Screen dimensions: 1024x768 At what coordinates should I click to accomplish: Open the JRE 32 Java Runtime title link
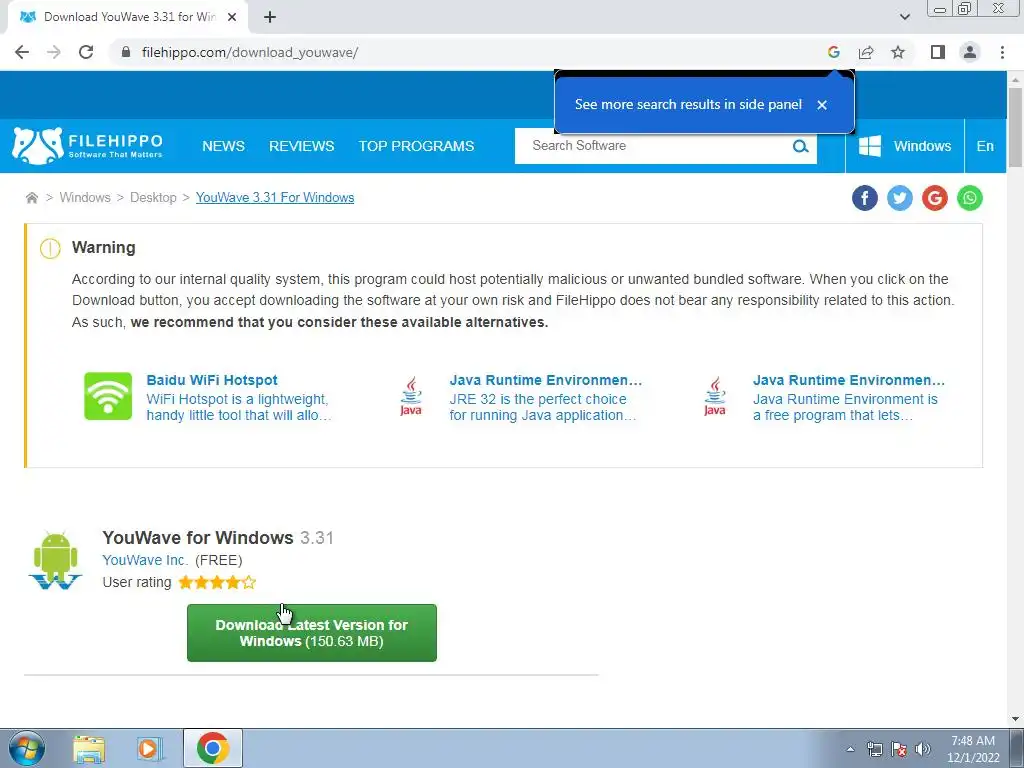coord(545,380)
